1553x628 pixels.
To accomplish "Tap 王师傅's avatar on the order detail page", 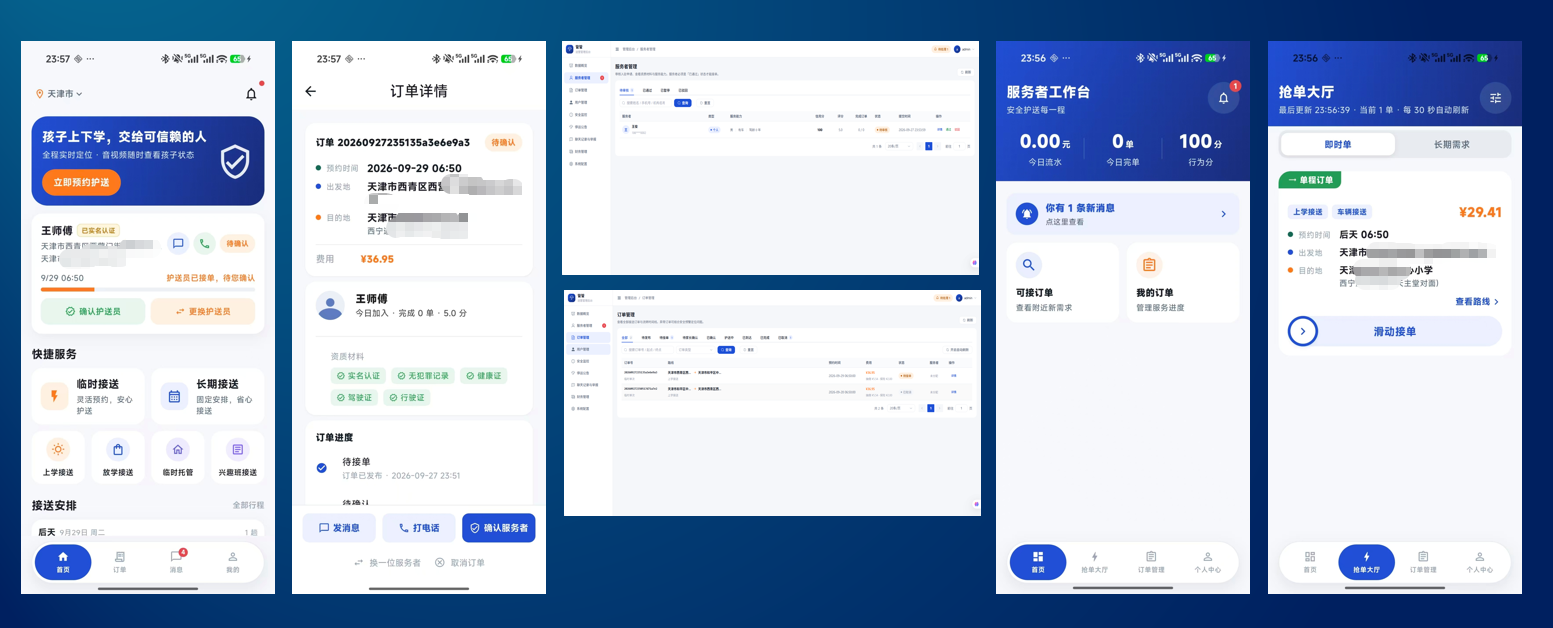I will [x=330, y=306].
